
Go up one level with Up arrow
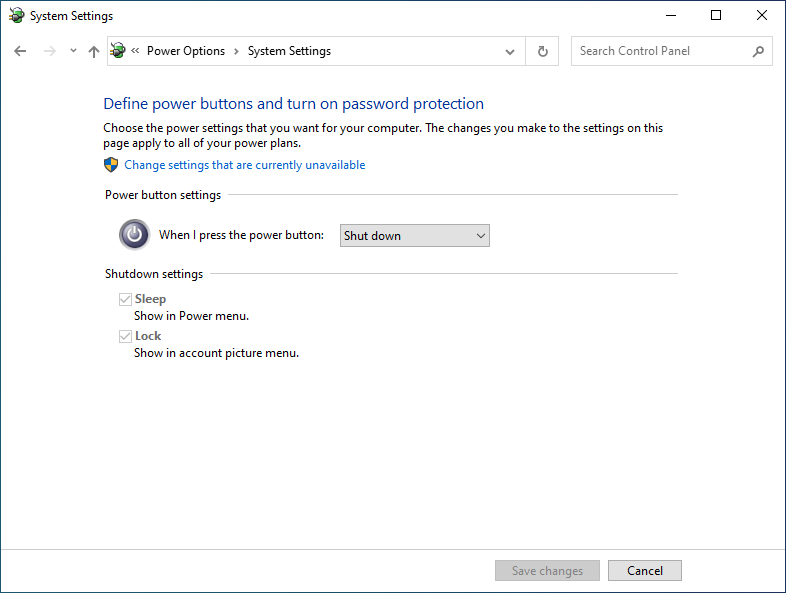point(94,51)
